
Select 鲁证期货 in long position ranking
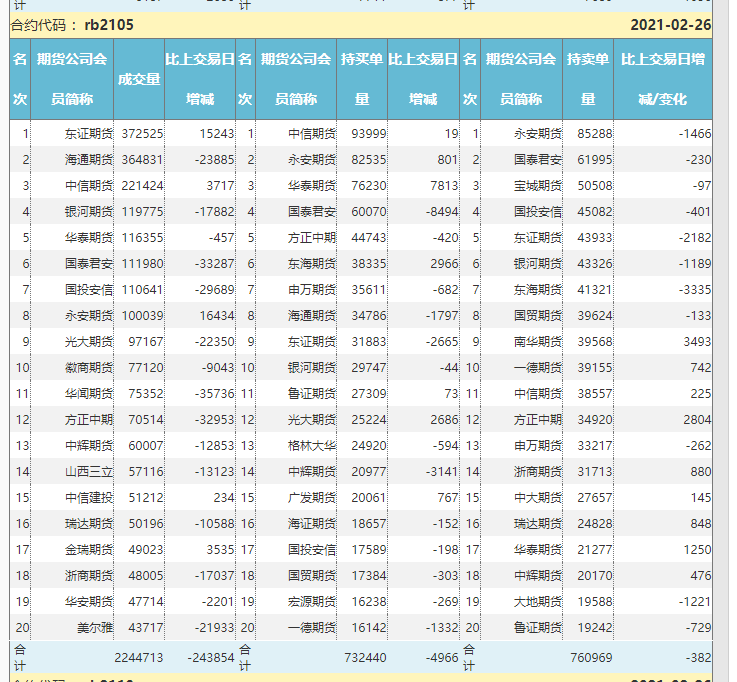(x=312, y=393)
